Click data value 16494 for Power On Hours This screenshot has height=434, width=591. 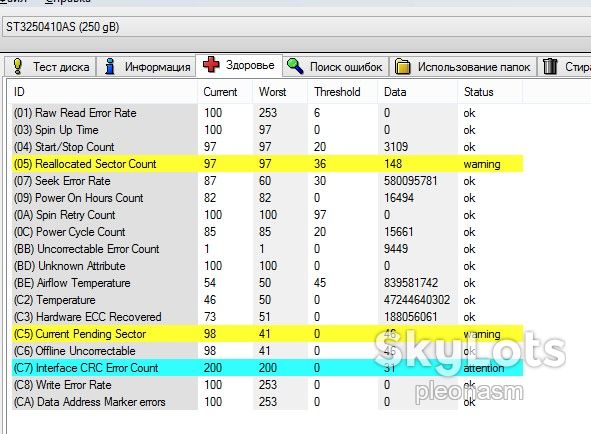click(x=399, y=198)
